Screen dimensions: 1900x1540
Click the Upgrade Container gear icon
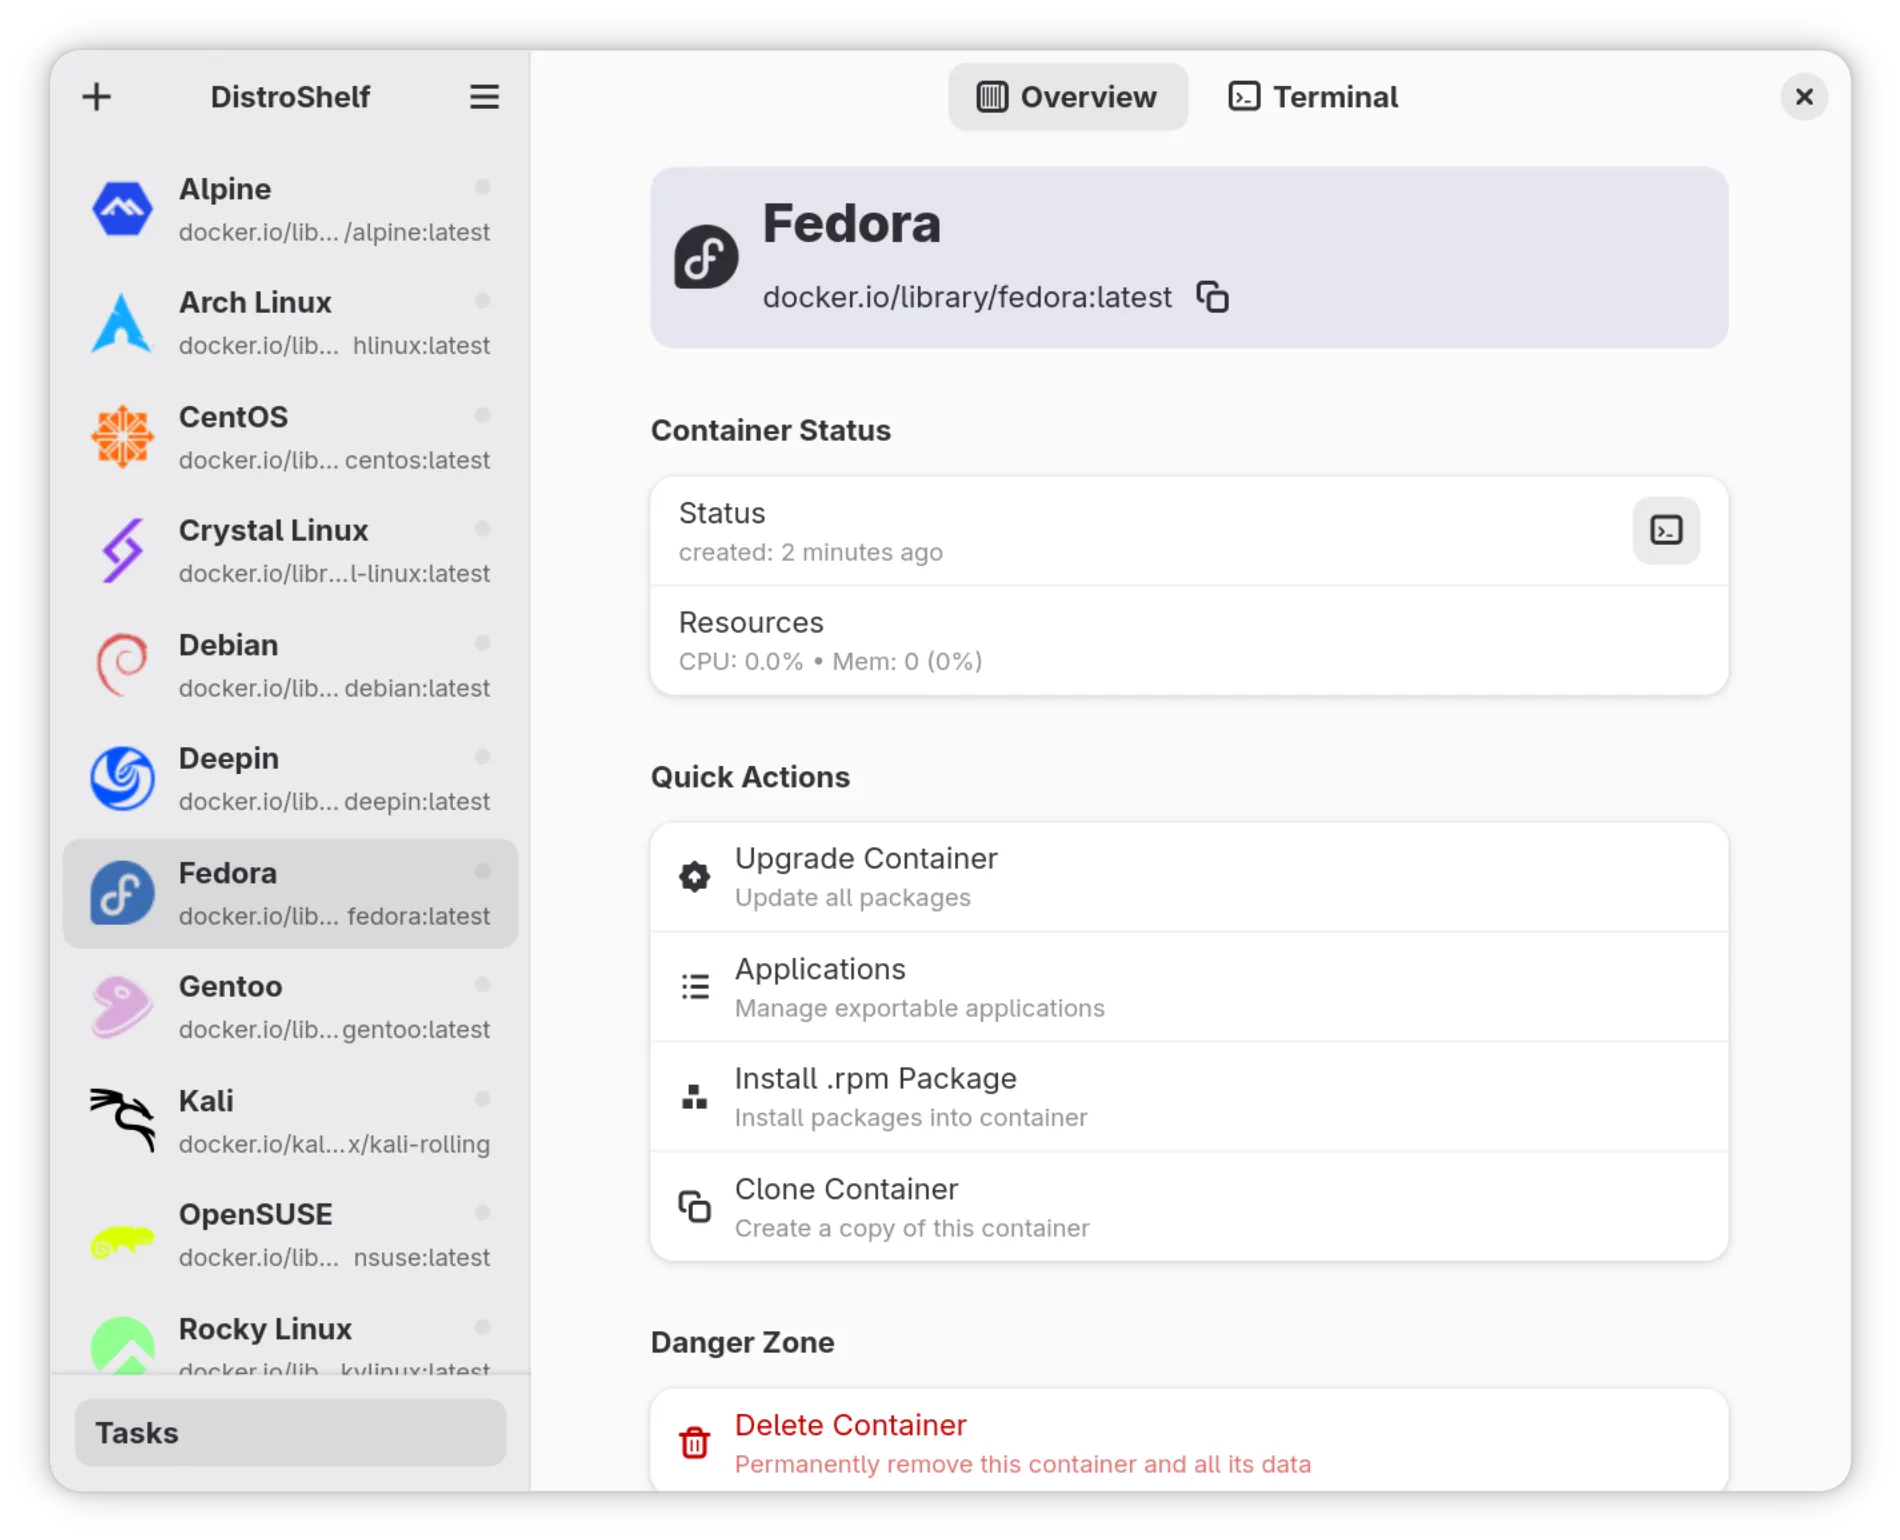(x=694, y=877)
